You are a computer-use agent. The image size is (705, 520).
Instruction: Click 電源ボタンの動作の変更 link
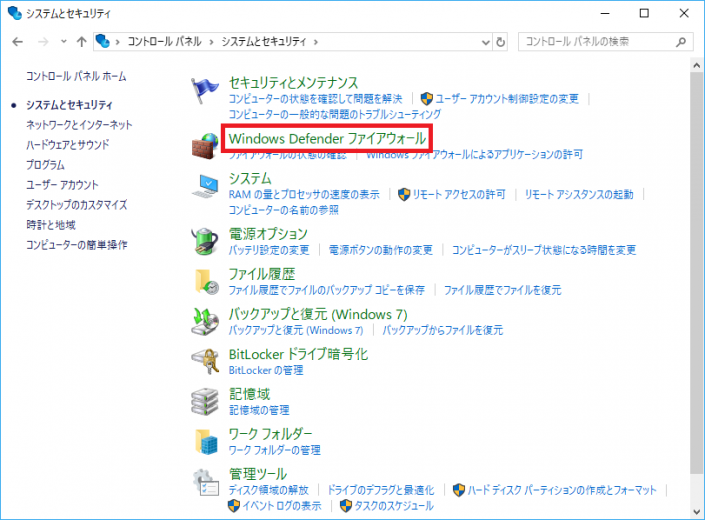tap(381, 250)
